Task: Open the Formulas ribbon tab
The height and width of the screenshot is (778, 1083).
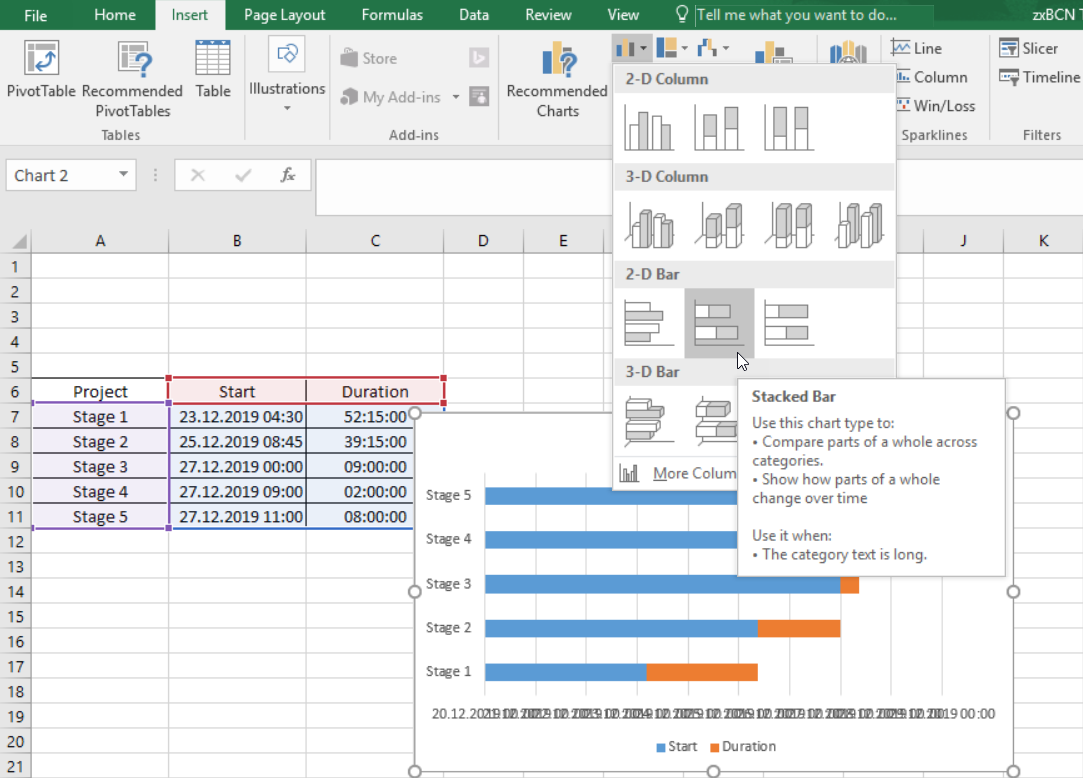Action: pyautogui.click(x=392, y=15)
